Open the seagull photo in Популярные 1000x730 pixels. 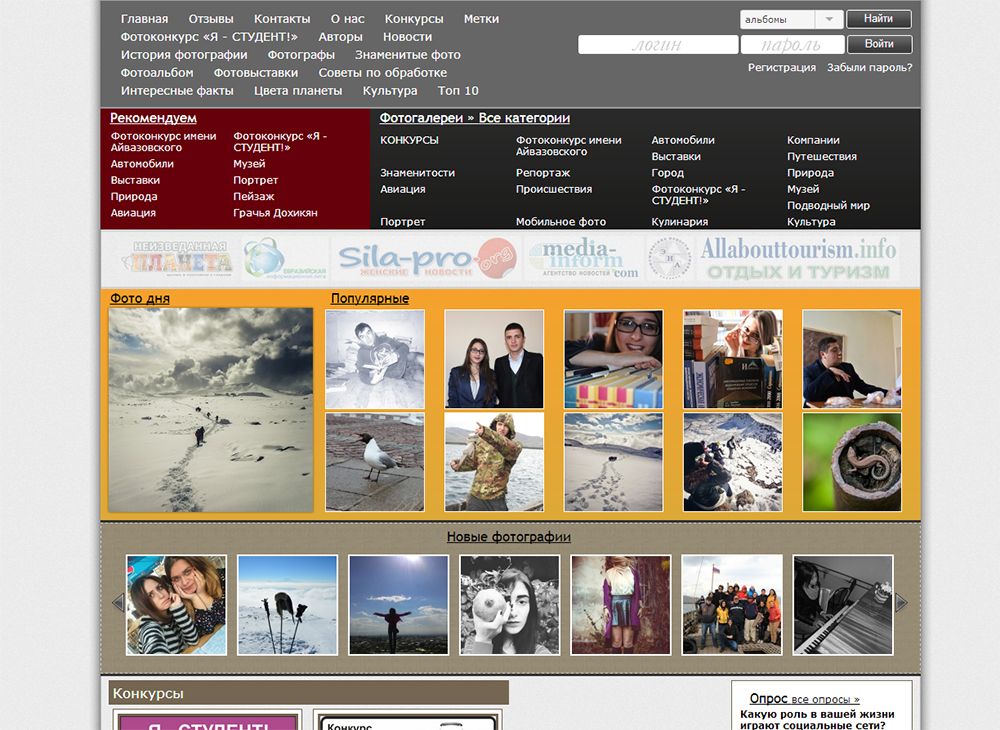tap(375, 462)
